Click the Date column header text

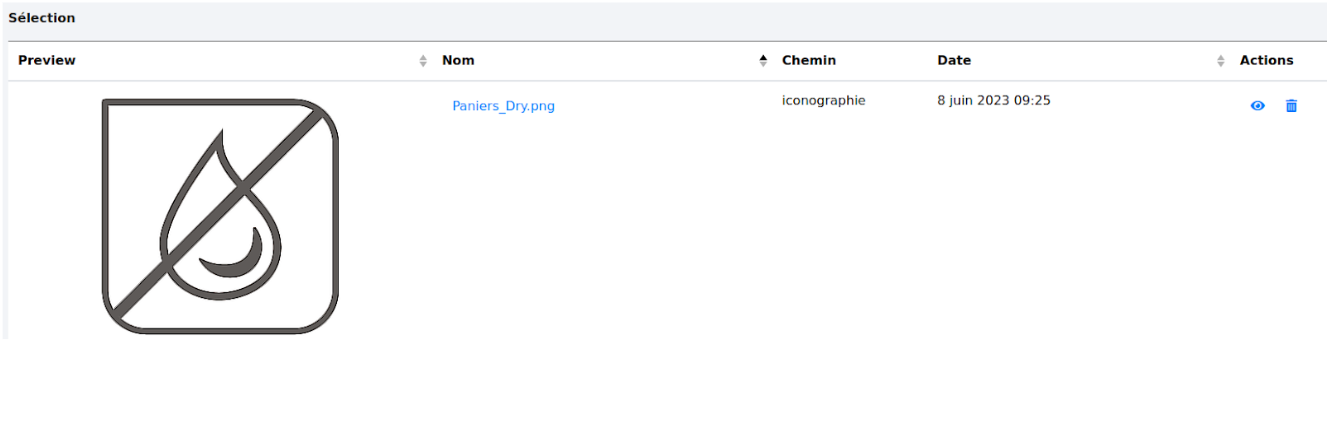954,60
